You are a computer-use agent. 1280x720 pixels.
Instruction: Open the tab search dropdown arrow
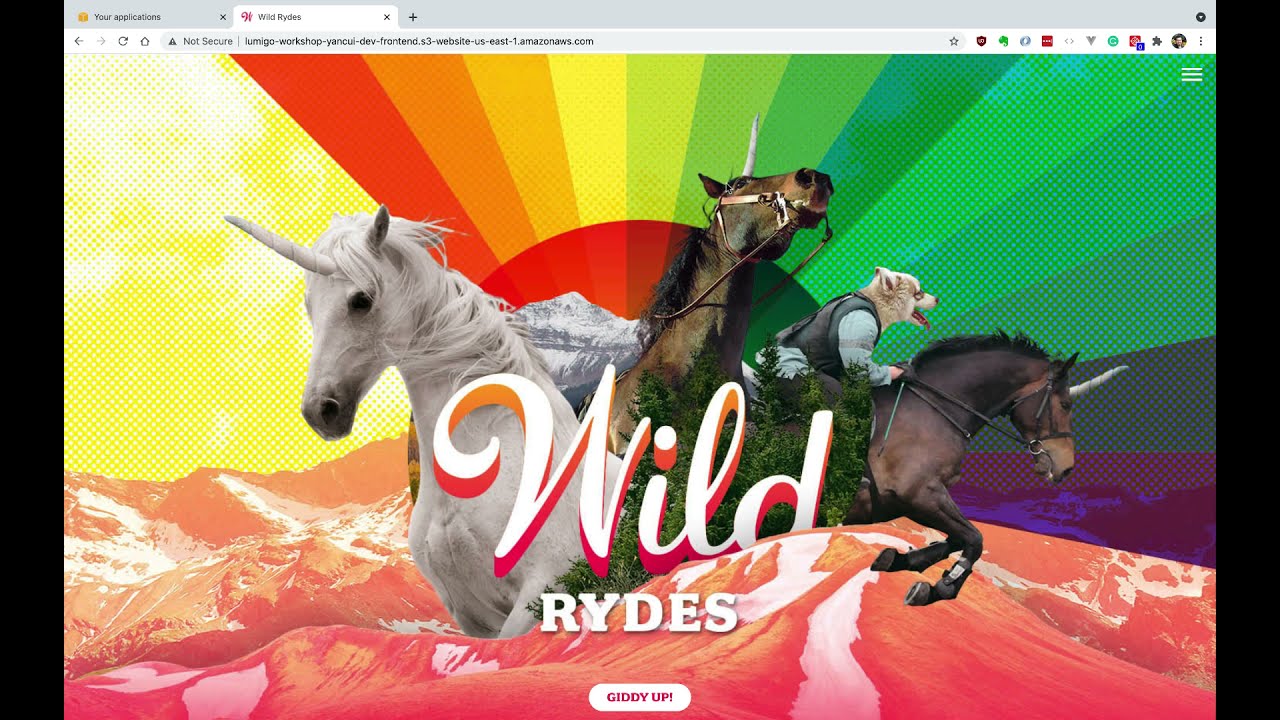click(x=1200, y=17)
